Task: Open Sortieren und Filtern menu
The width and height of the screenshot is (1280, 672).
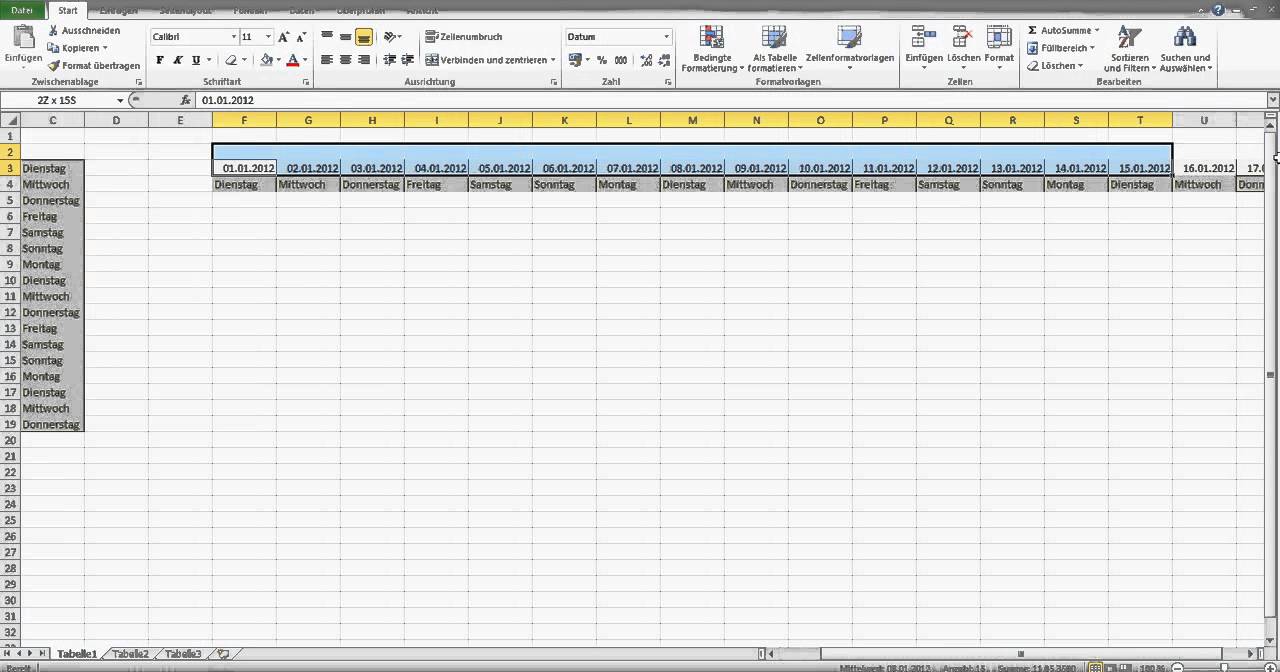Action: [x=1129, y=48]
